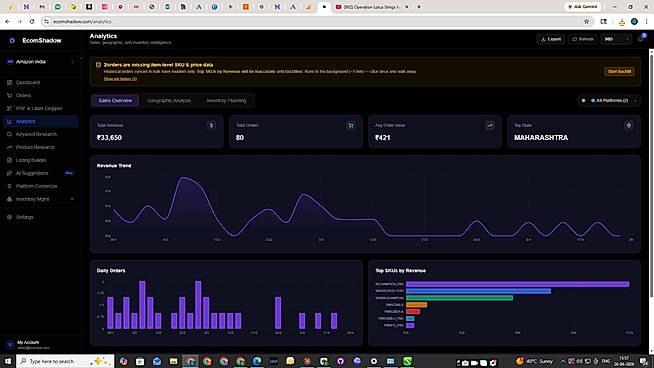
Task: Open File Explorer from the taskbar
Action: click(173, 361)
